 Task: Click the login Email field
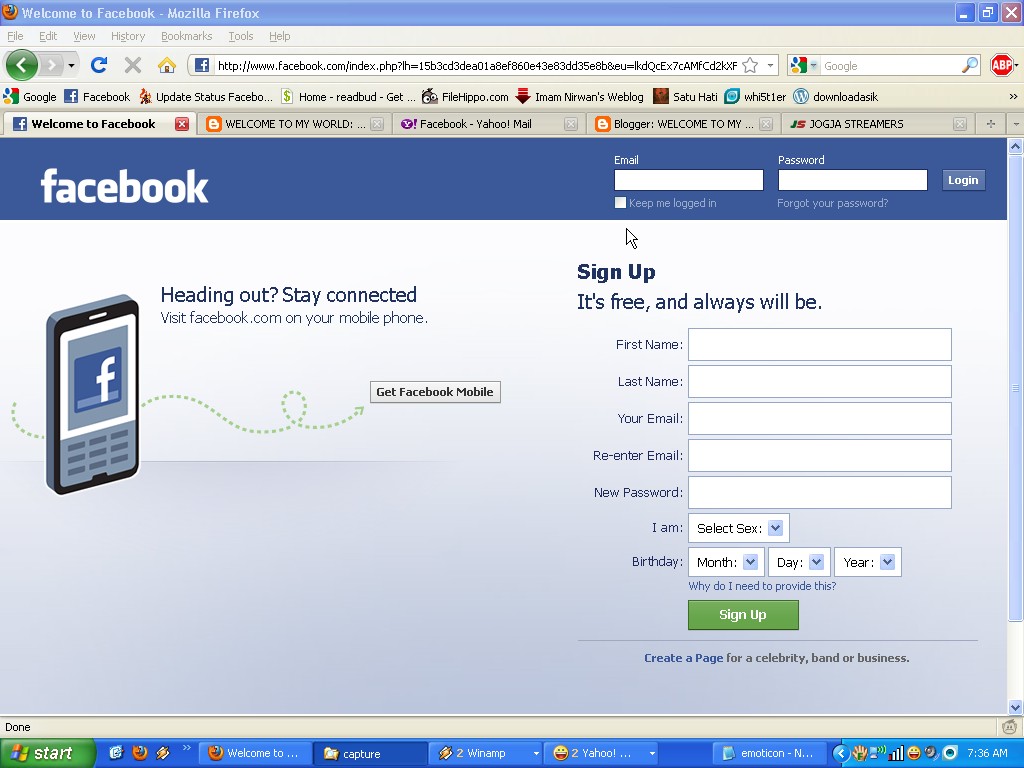pos(688,180)
